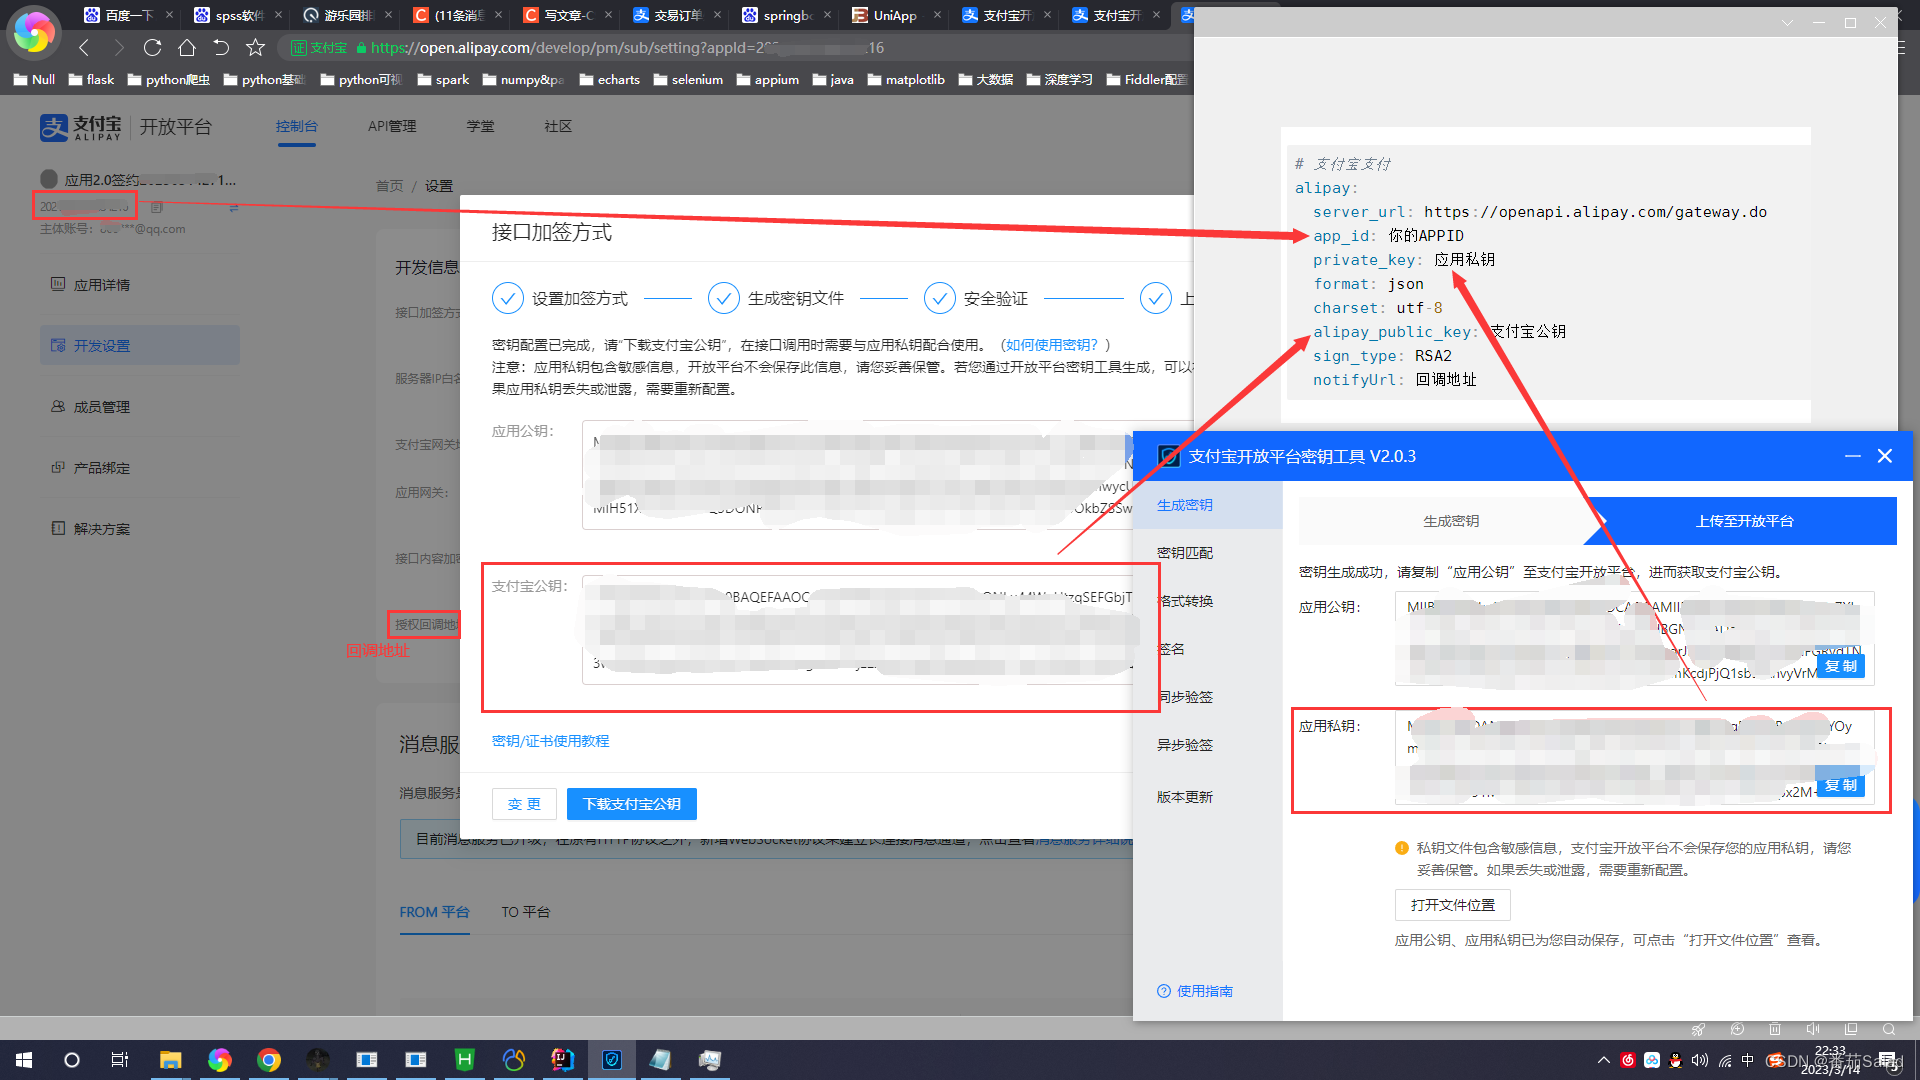
Task: Switch to the 百度一下 browser tab
Action: 120,15
